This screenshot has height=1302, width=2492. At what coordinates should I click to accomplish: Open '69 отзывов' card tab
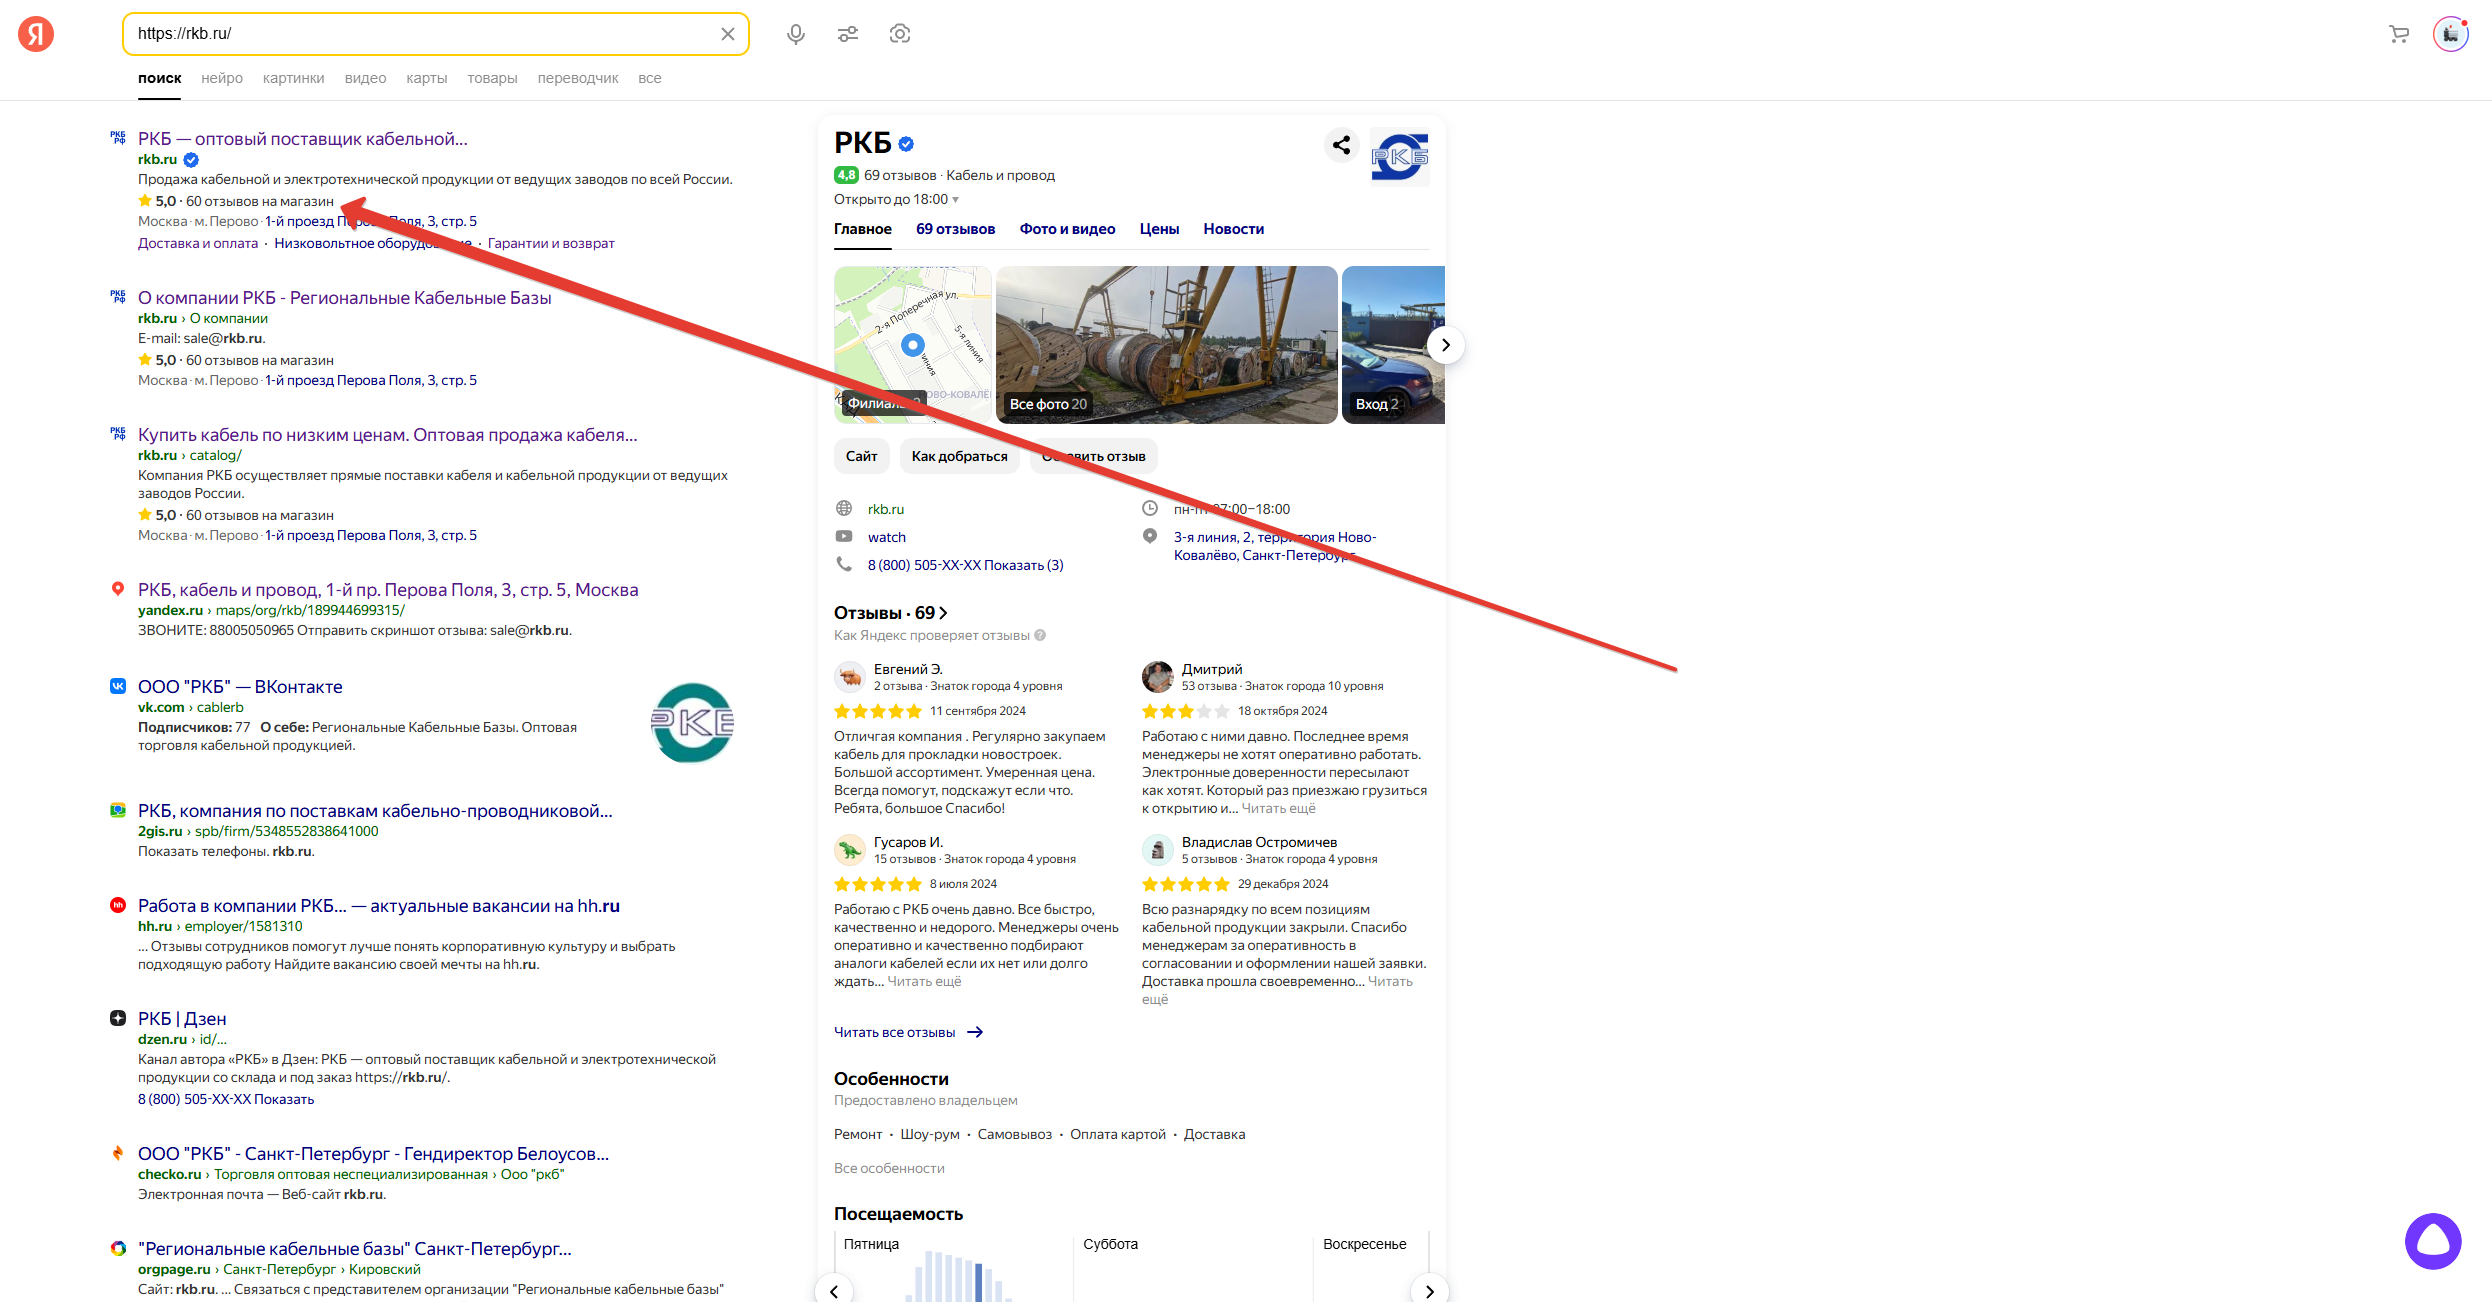click(956, 229)
